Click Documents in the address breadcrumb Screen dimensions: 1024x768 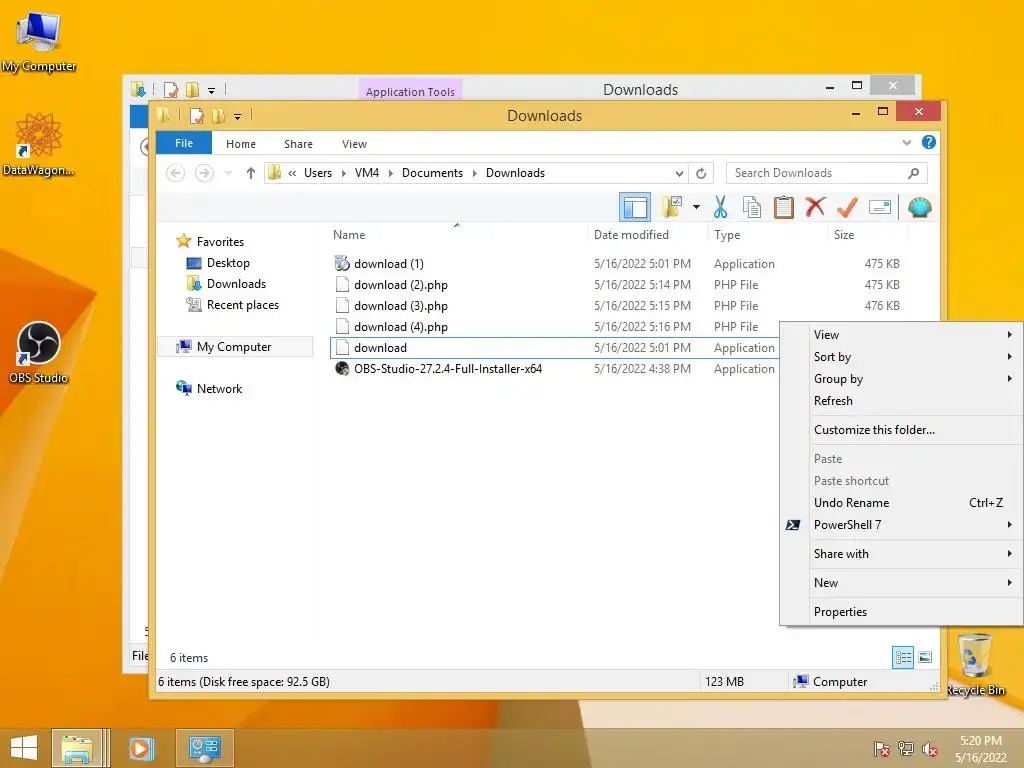coord(432,173)
